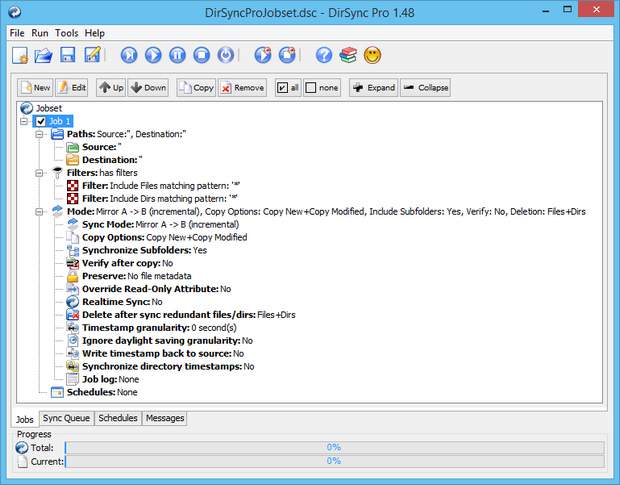Collapse the Paths node expander
The height and width of the screenshot is (485, 620).
[39, 134]
